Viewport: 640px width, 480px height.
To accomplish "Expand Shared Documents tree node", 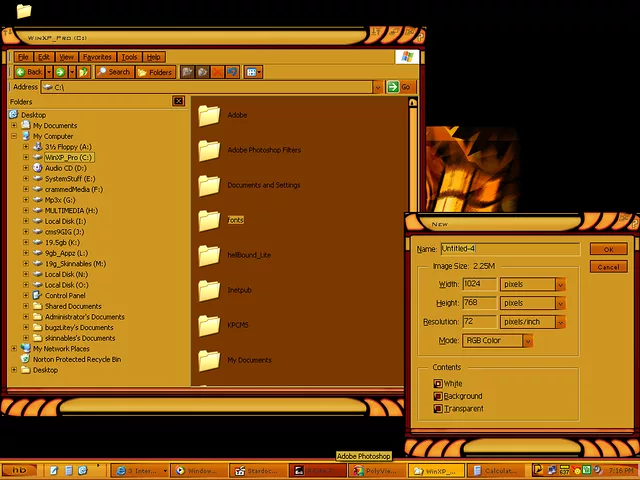I will click(26, 306).
